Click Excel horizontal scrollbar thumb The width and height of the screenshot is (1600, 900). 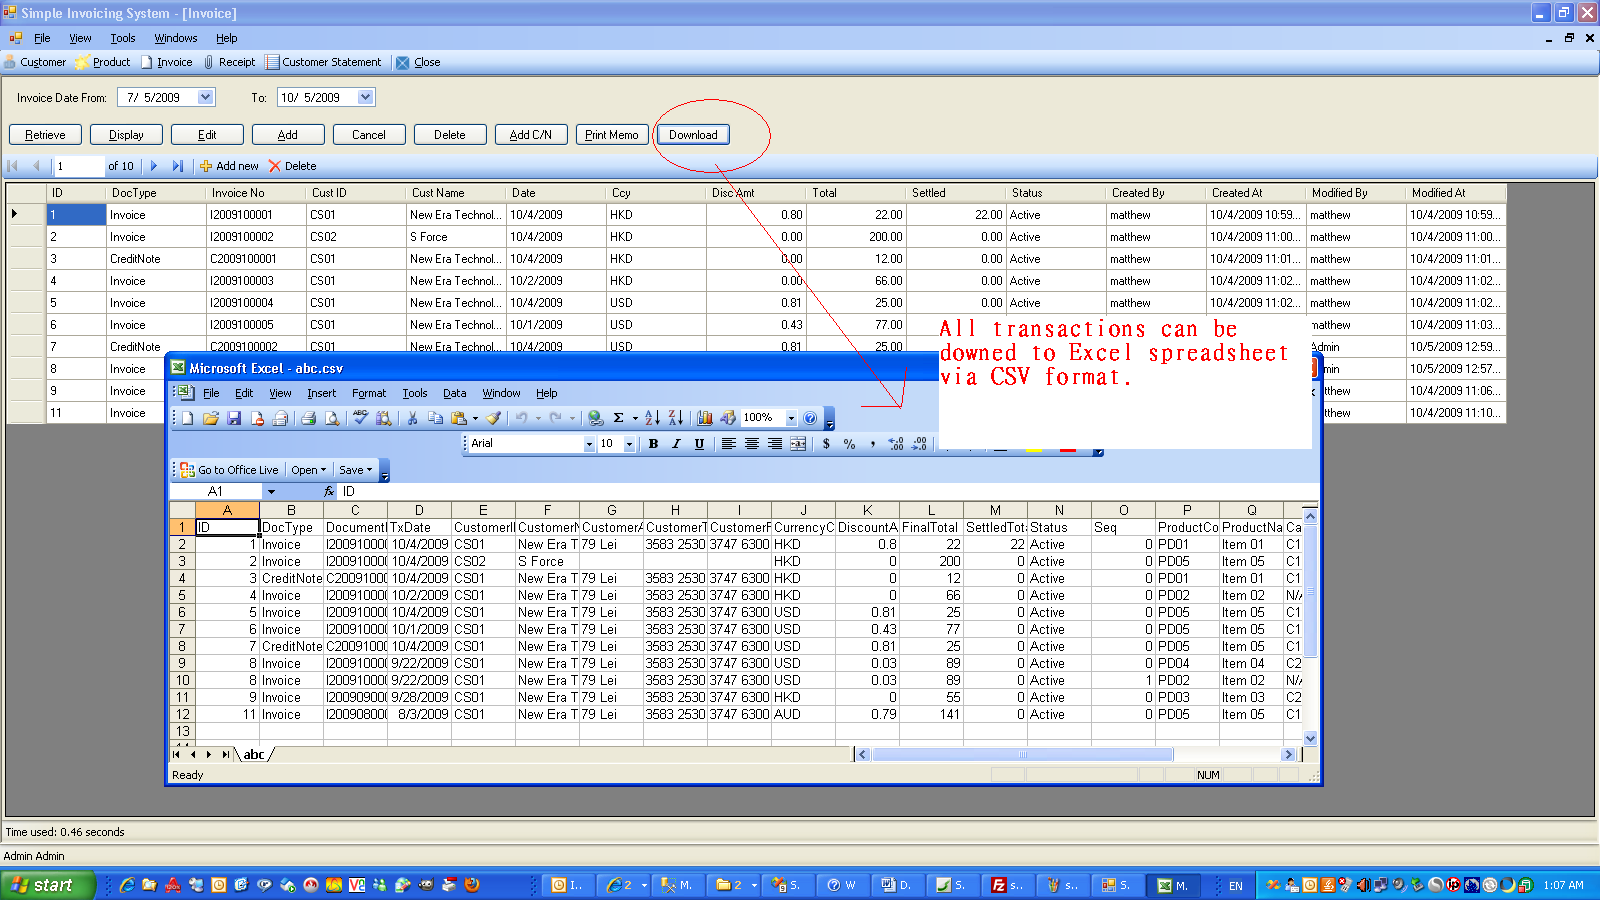pyautogui.click(x=1022, y=755)
